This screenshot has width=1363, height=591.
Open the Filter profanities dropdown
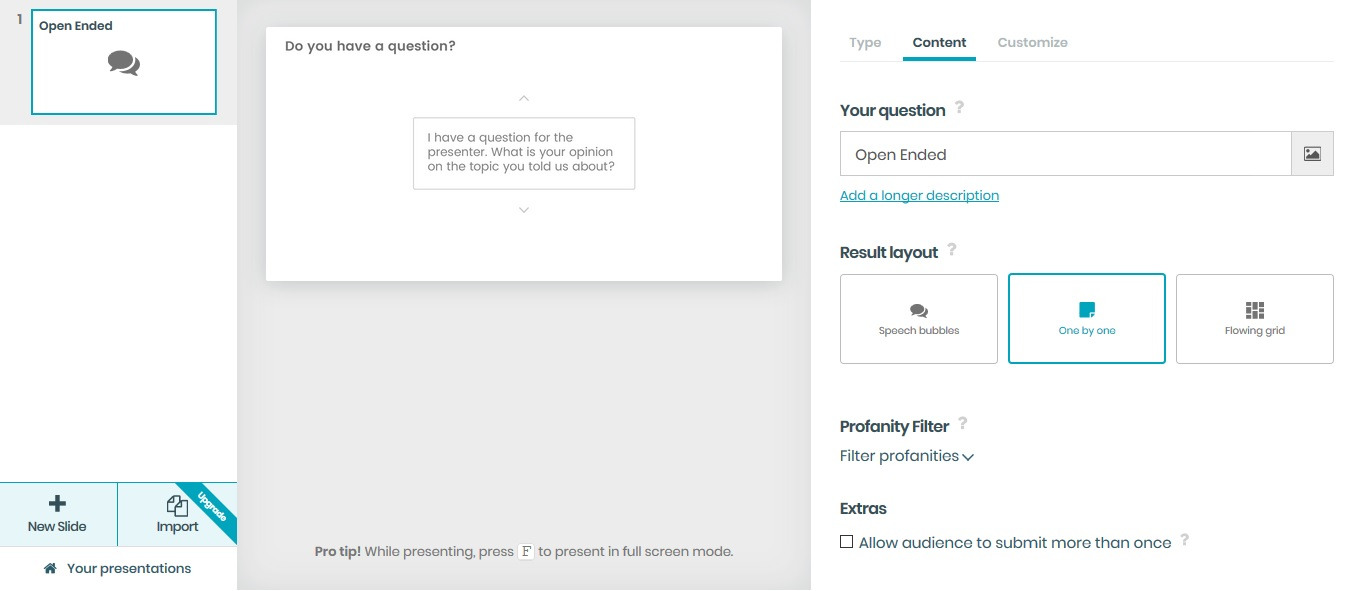pos(906,456)
